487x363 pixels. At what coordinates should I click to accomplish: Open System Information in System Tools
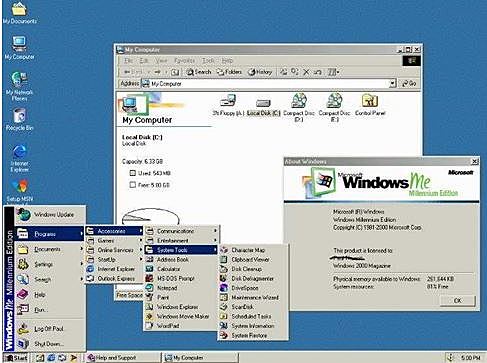coord(253,326)
